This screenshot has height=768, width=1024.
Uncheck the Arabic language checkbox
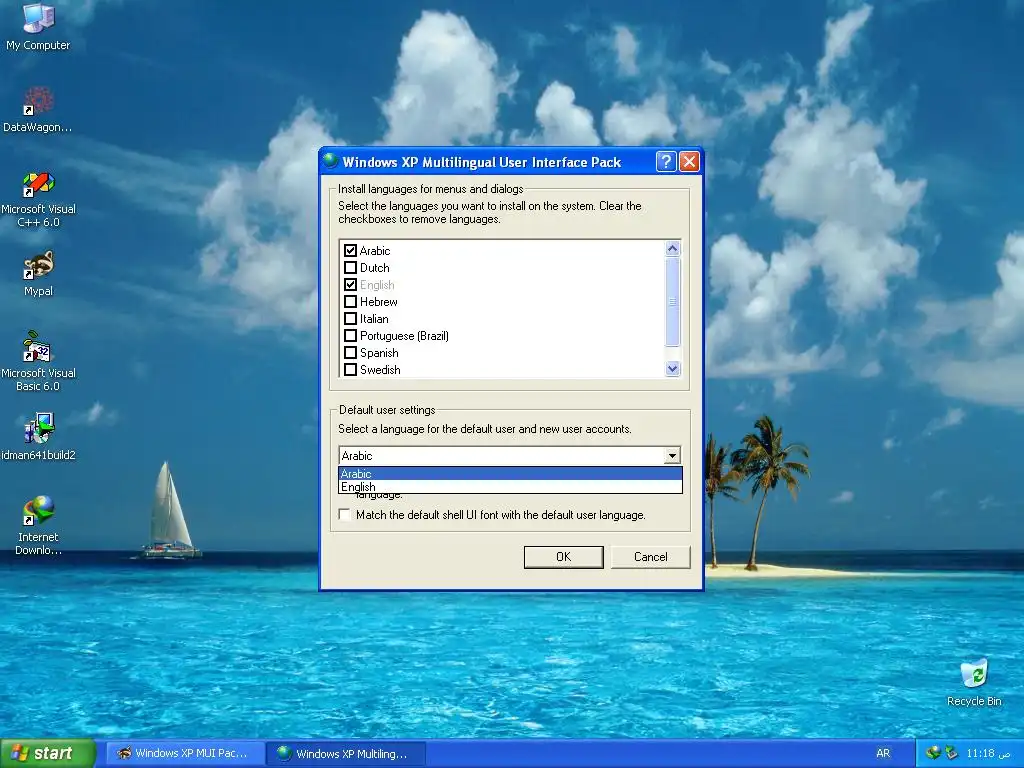(350, 250)
